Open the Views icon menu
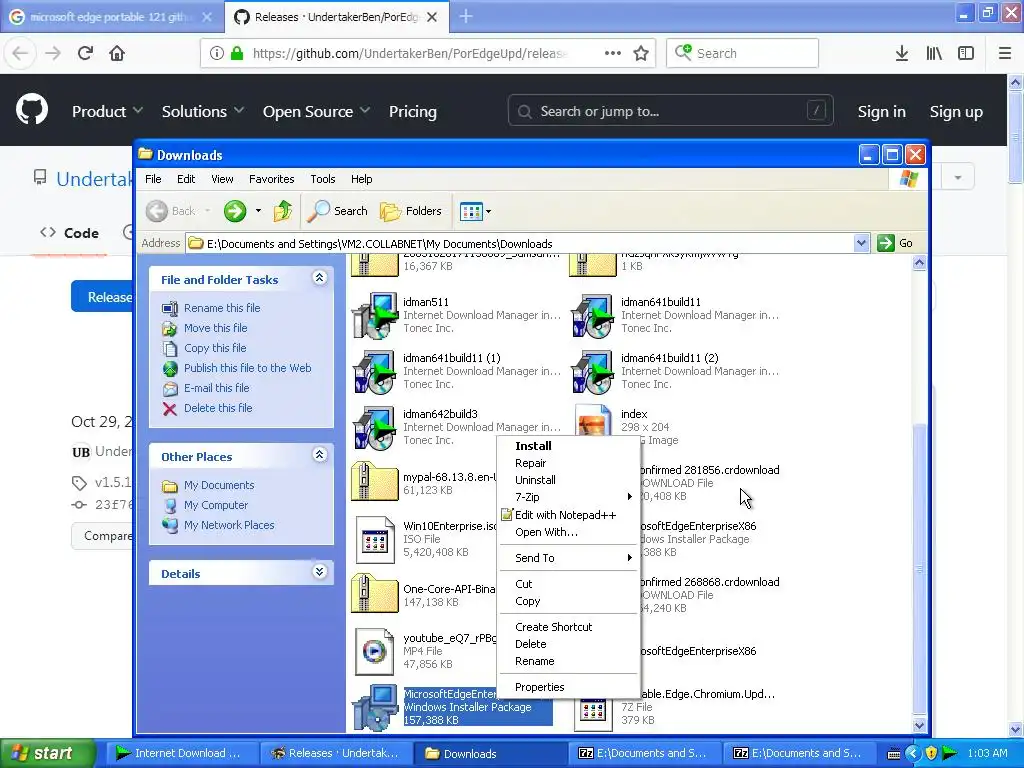Image resolution: width=1024 pixels, height=768 pixels. 475,211
